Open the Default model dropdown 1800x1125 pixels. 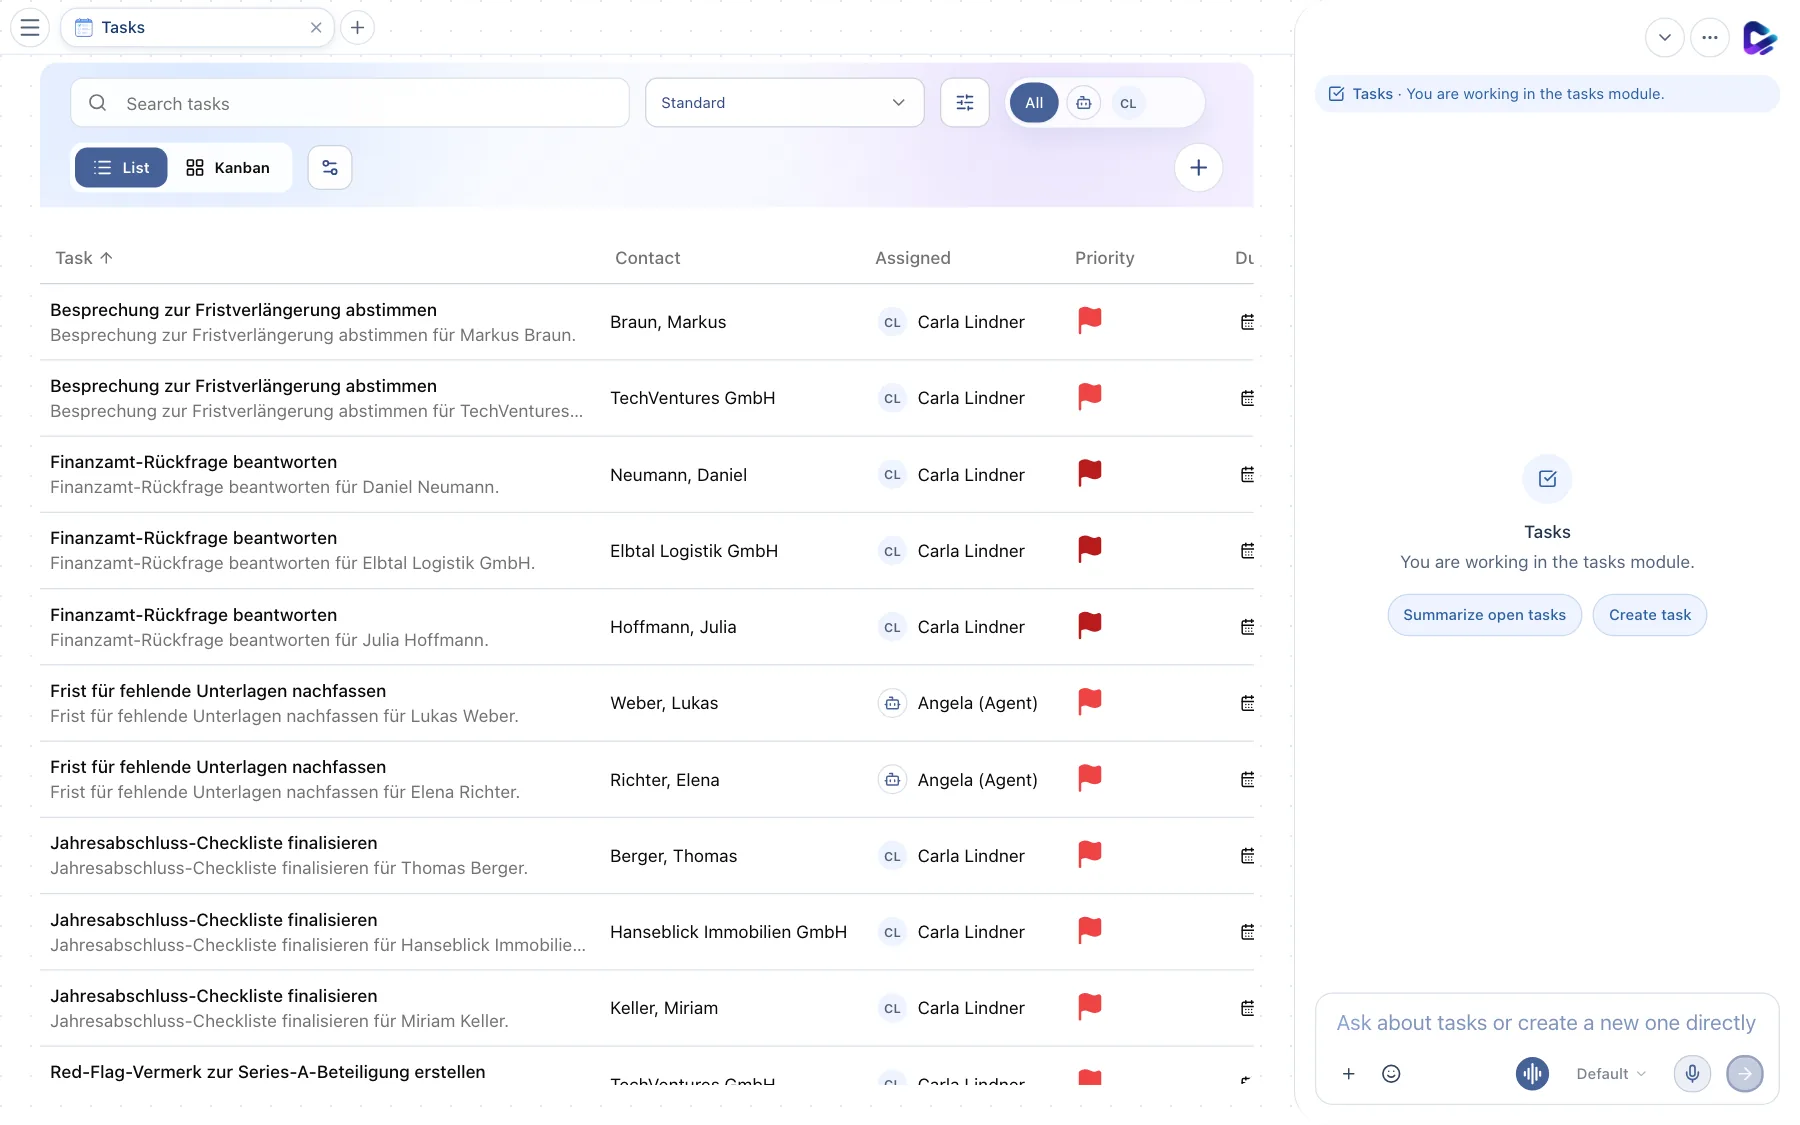[x=1611, y=1073]
